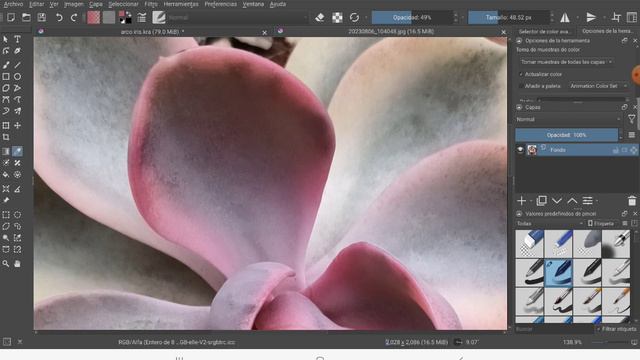Open layer properties button in Capas

tap(587, 200)
